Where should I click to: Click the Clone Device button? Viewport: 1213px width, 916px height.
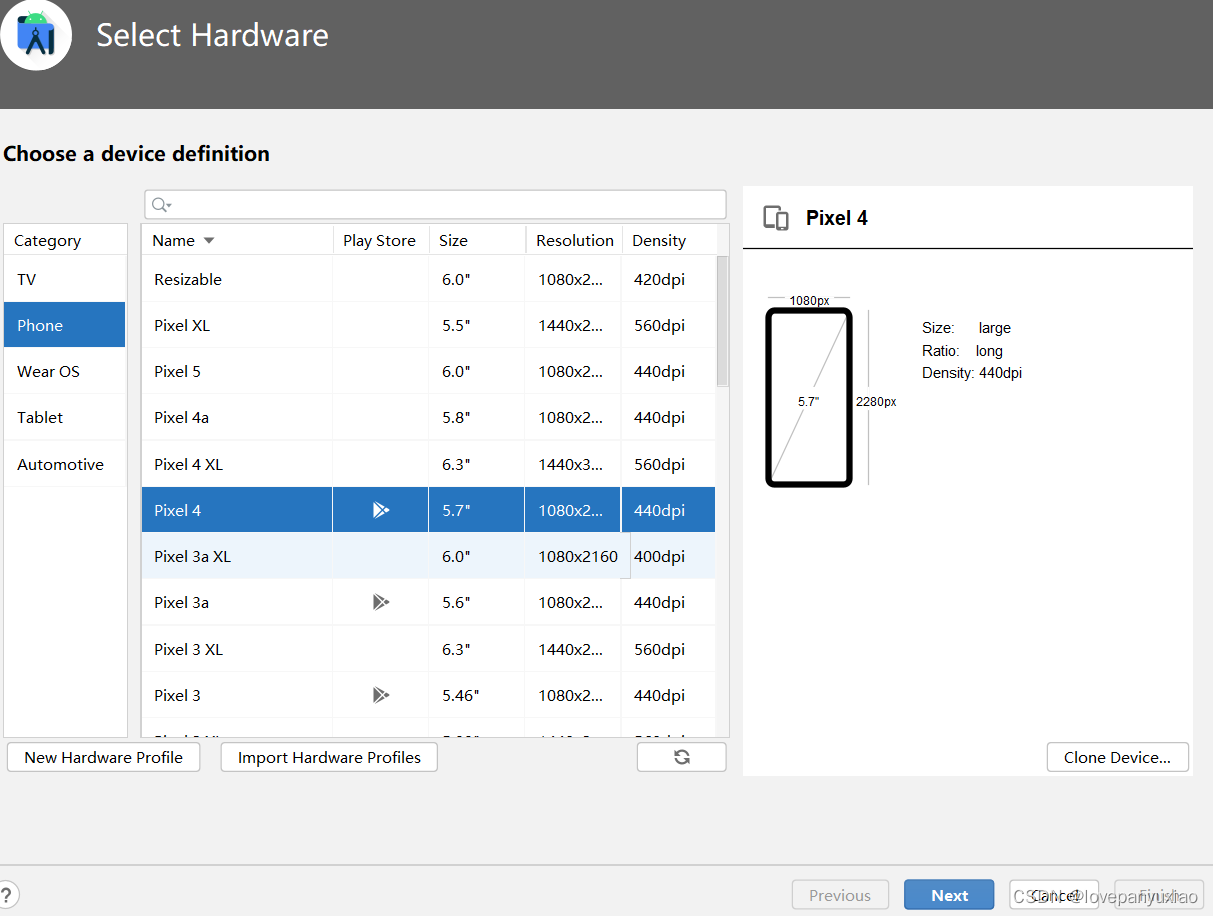tap(1117, 757)
